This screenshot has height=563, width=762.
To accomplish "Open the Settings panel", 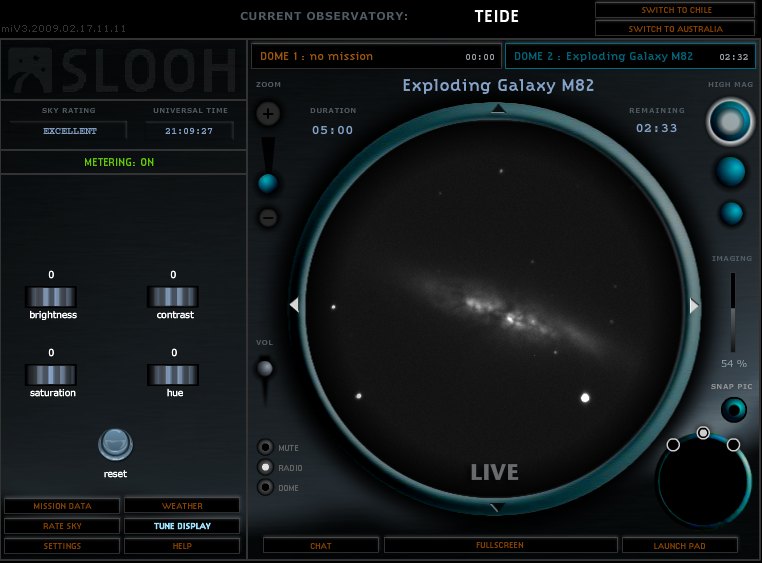I will point(62,546).
